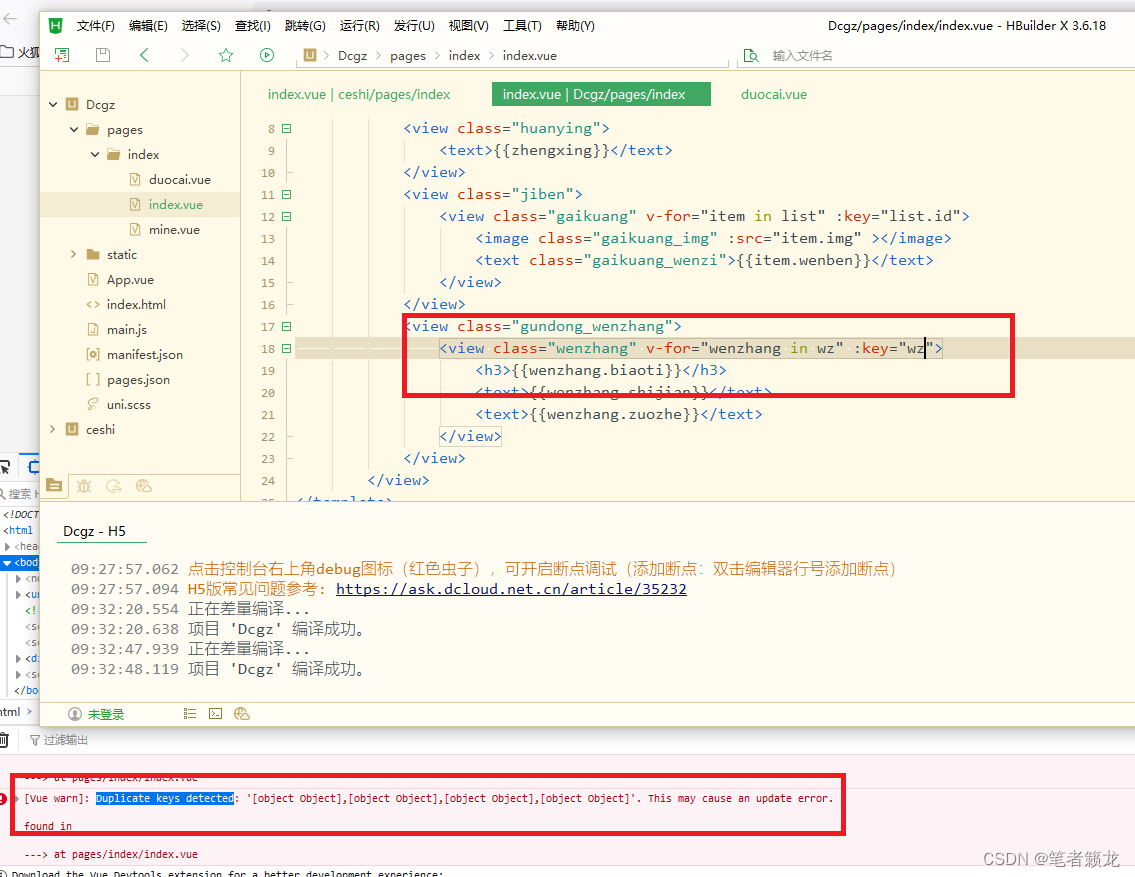This screenshot has width=1135, height=877.
Task: Run the project via the green play icon
Action: (x=266, y=55)
